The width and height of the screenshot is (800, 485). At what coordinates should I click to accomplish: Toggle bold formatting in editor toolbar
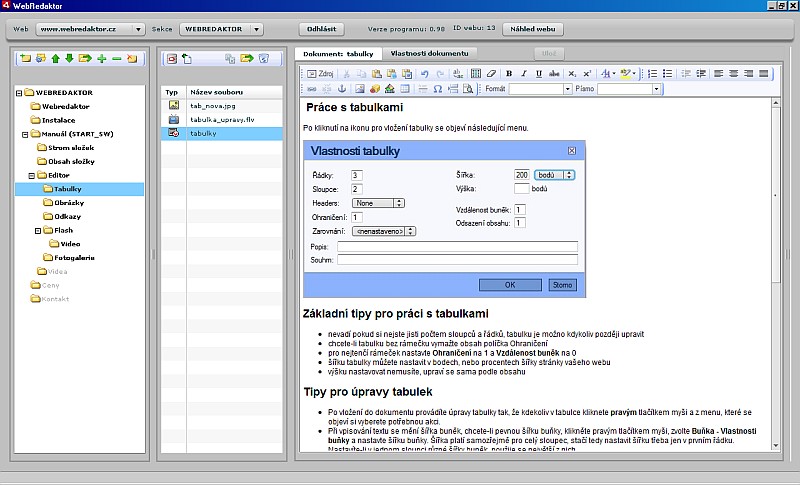(508, 73)
